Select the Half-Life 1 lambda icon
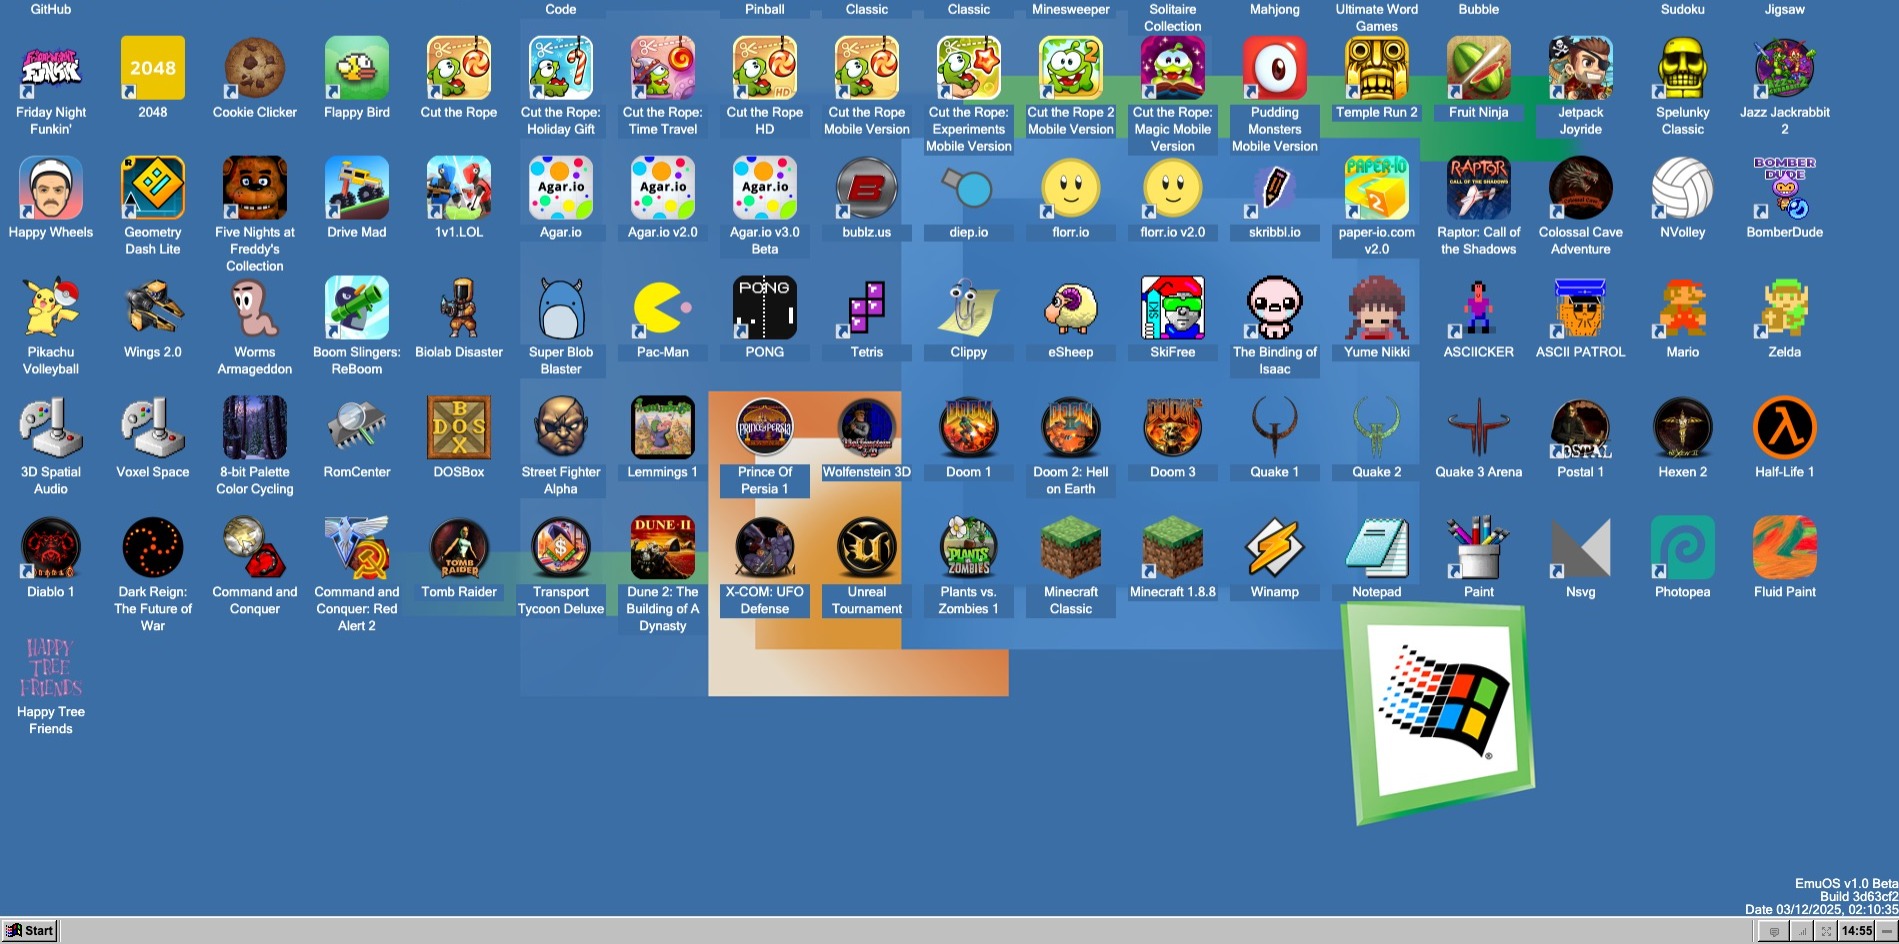Viewport: 1899px width, 944px height. 1785,428
